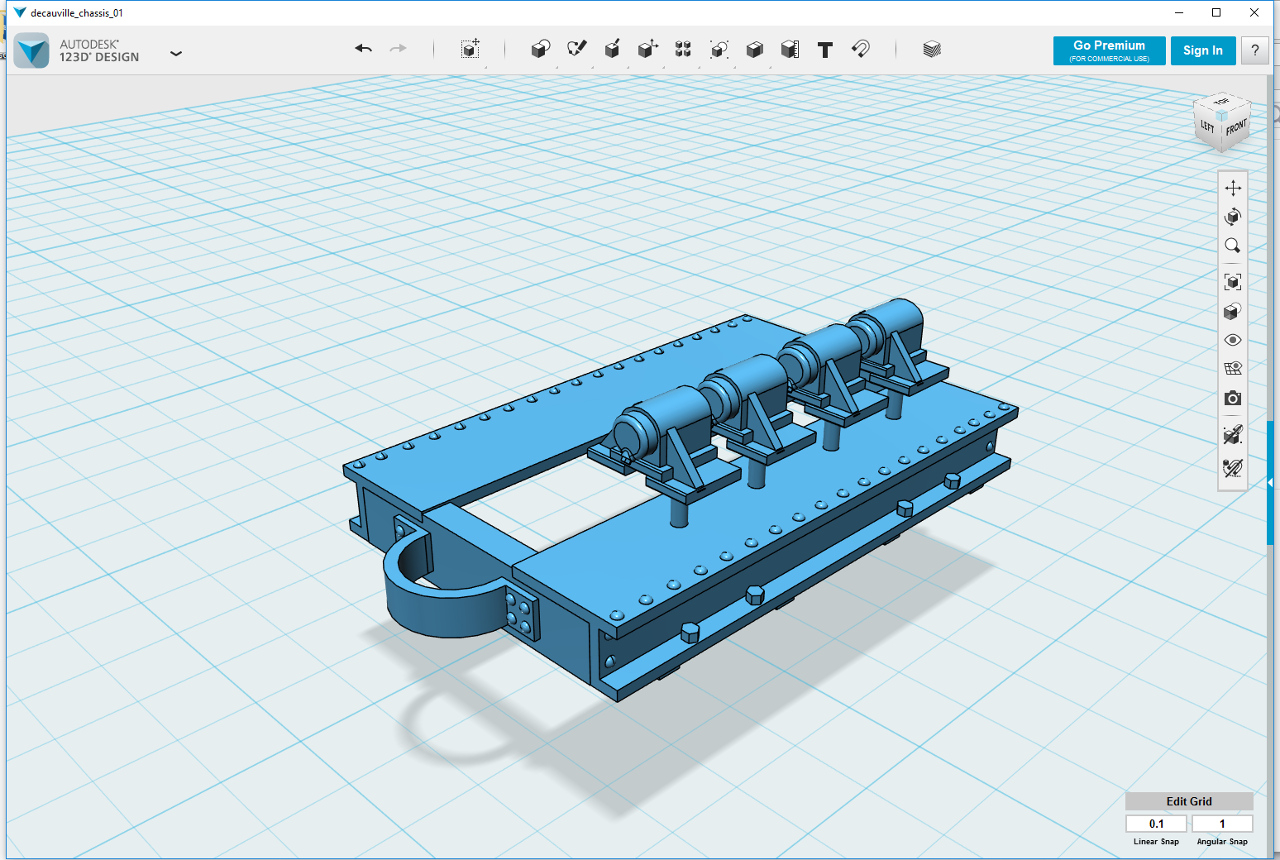The image size is (1280, 860).
Task: Select the Orbit navigation tool
Action: click(x=1233, y=217)
